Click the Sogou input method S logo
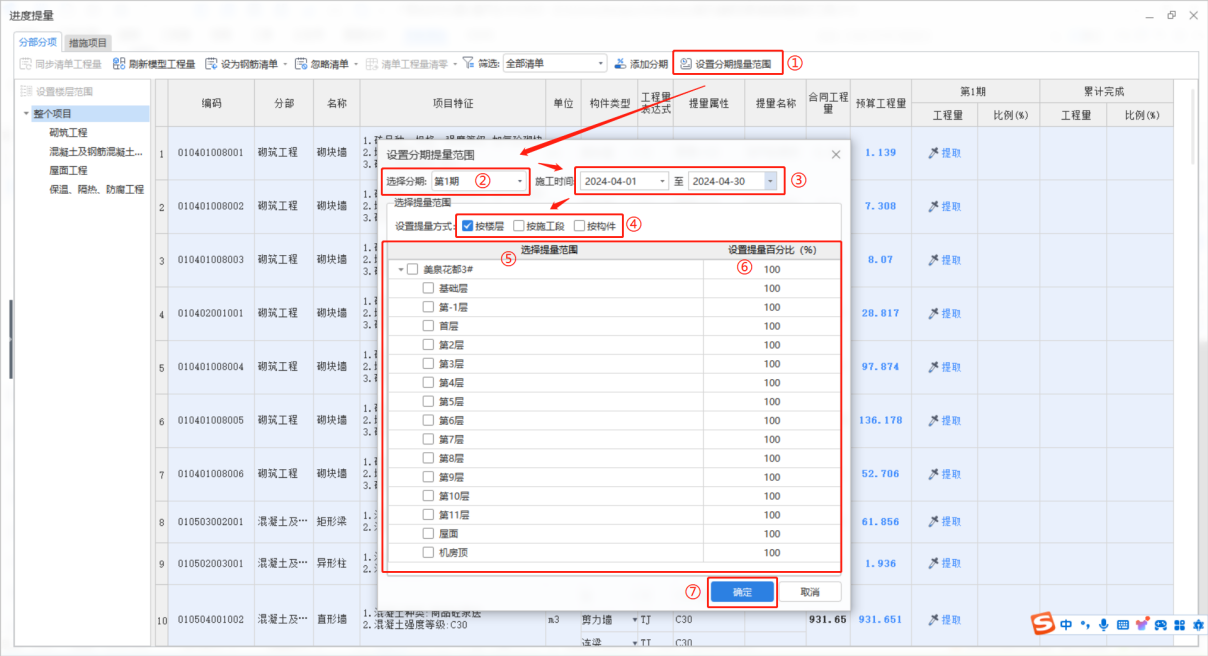Image resolution: width=1208 pixels, height=656 pixels. pos(1044,624)
